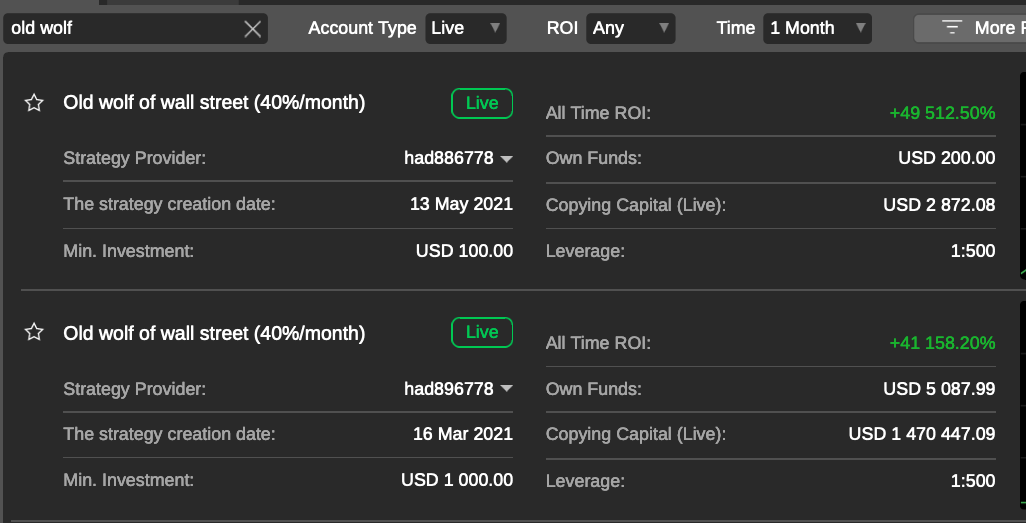Open the More Filters button

pos(970,28)
